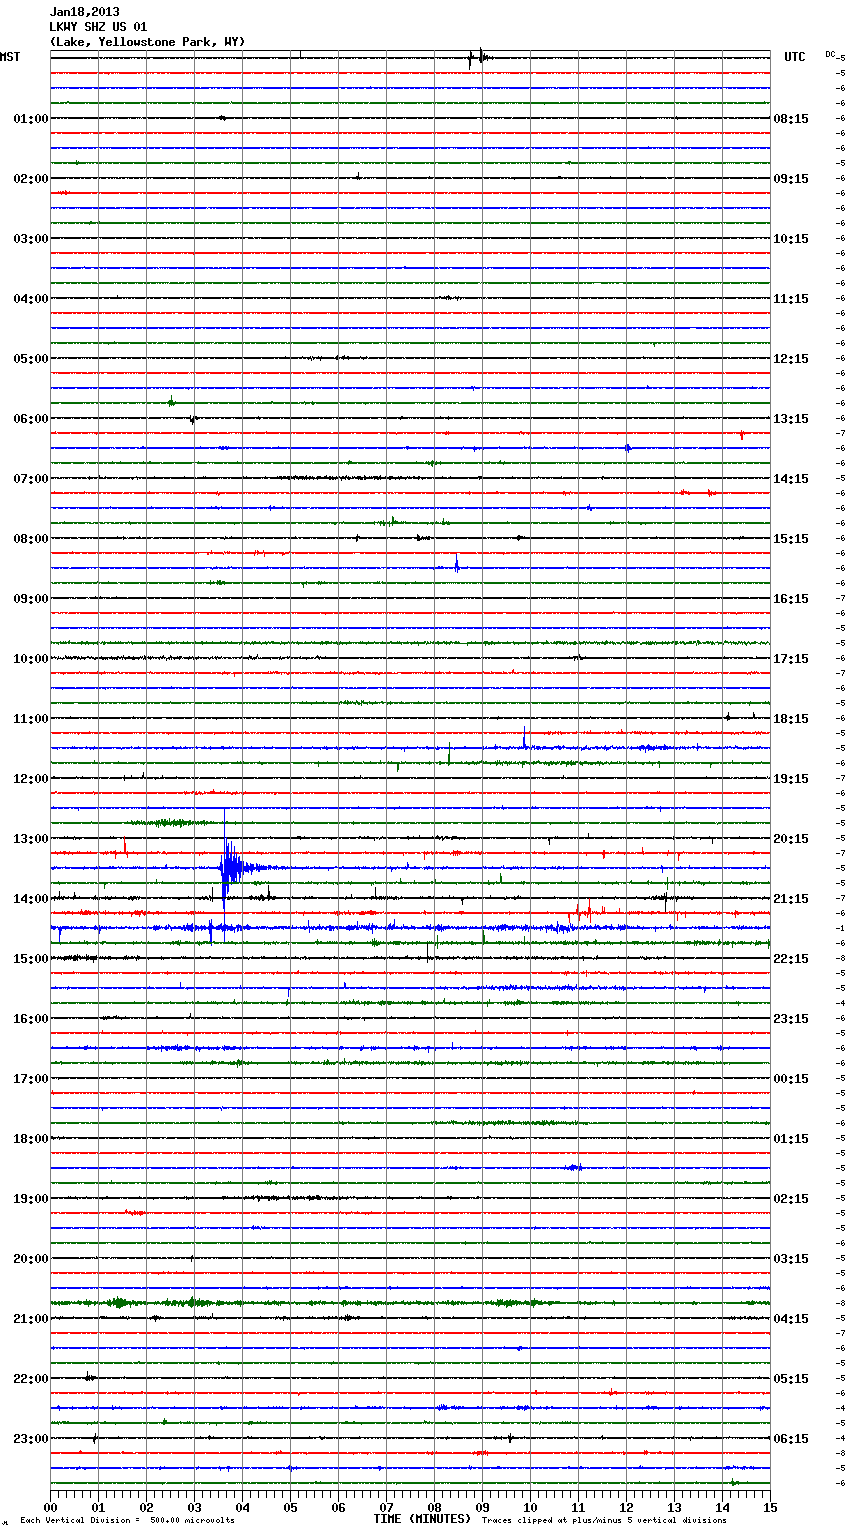Click the 11:00 MST time label
Screen dimensions: 850x1534
coord(31,719)
